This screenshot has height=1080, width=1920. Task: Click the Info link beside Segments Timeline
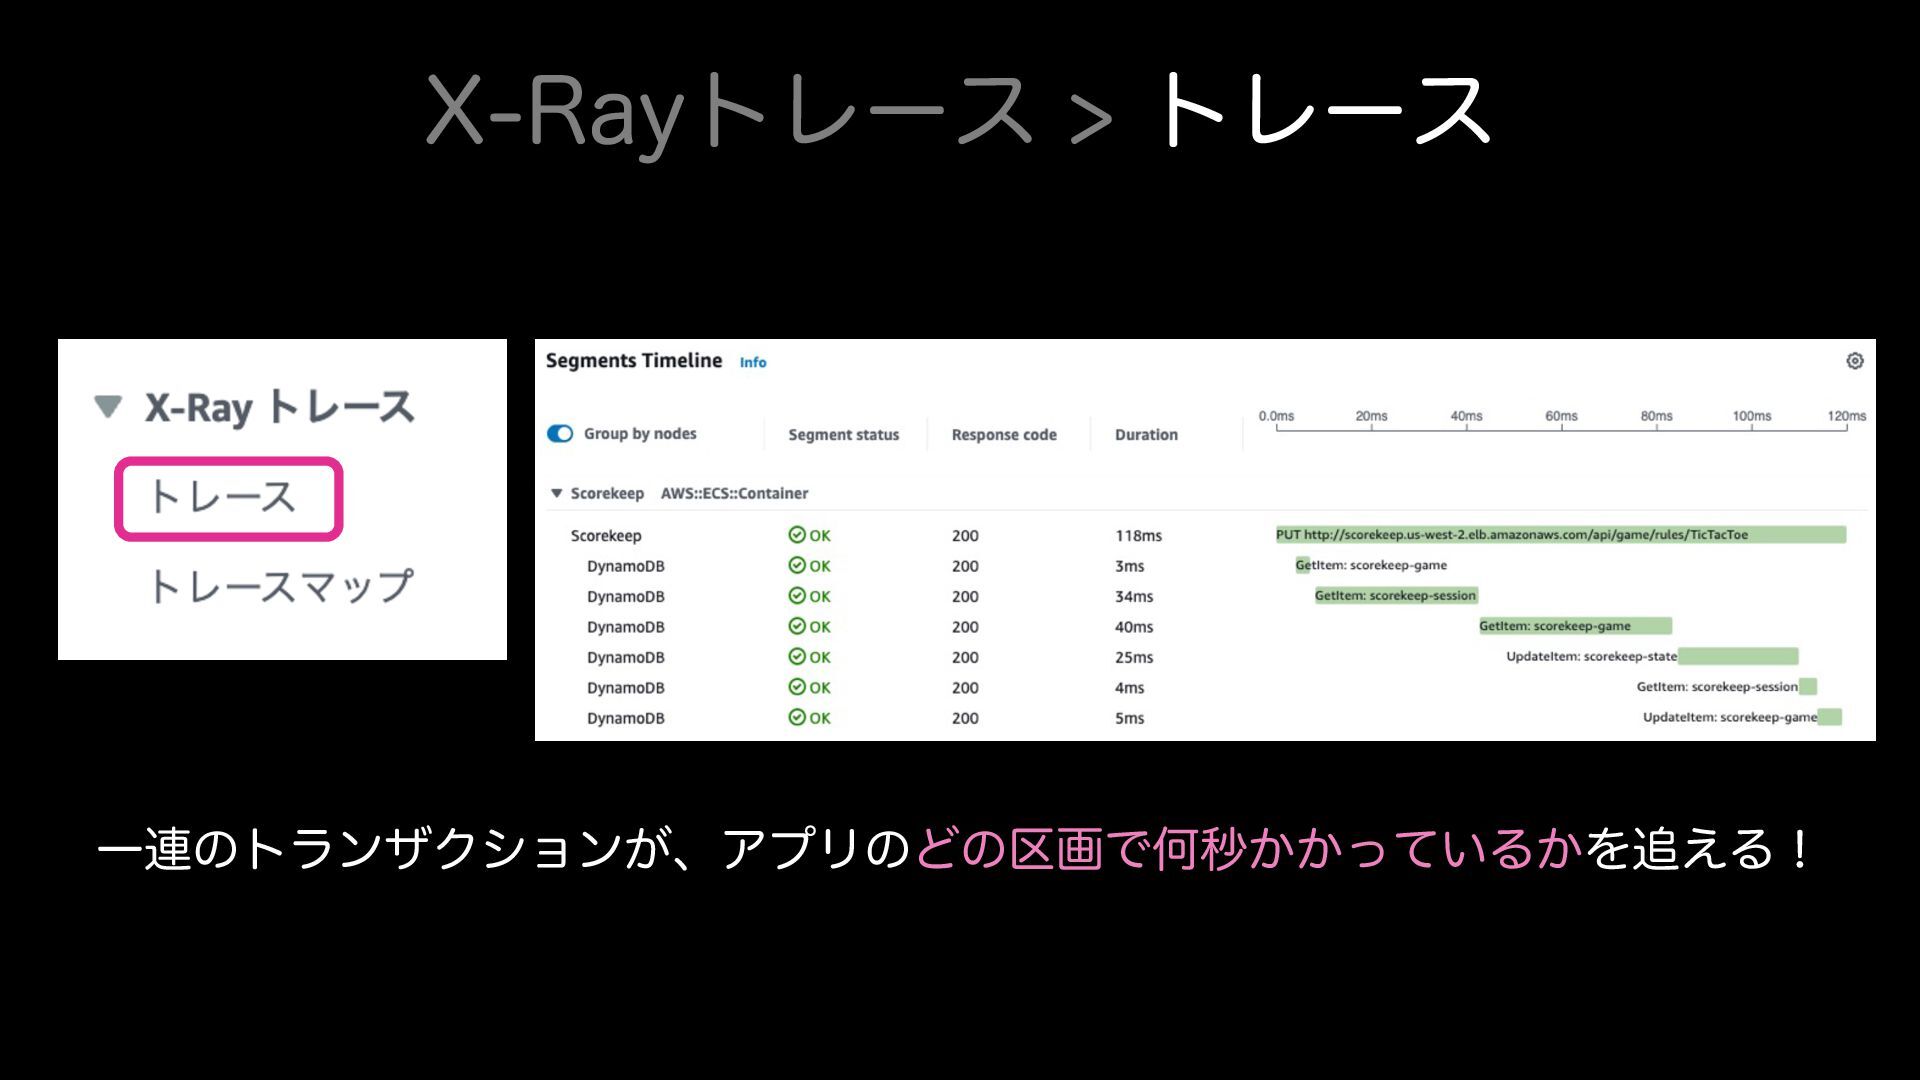coord(753,363)
